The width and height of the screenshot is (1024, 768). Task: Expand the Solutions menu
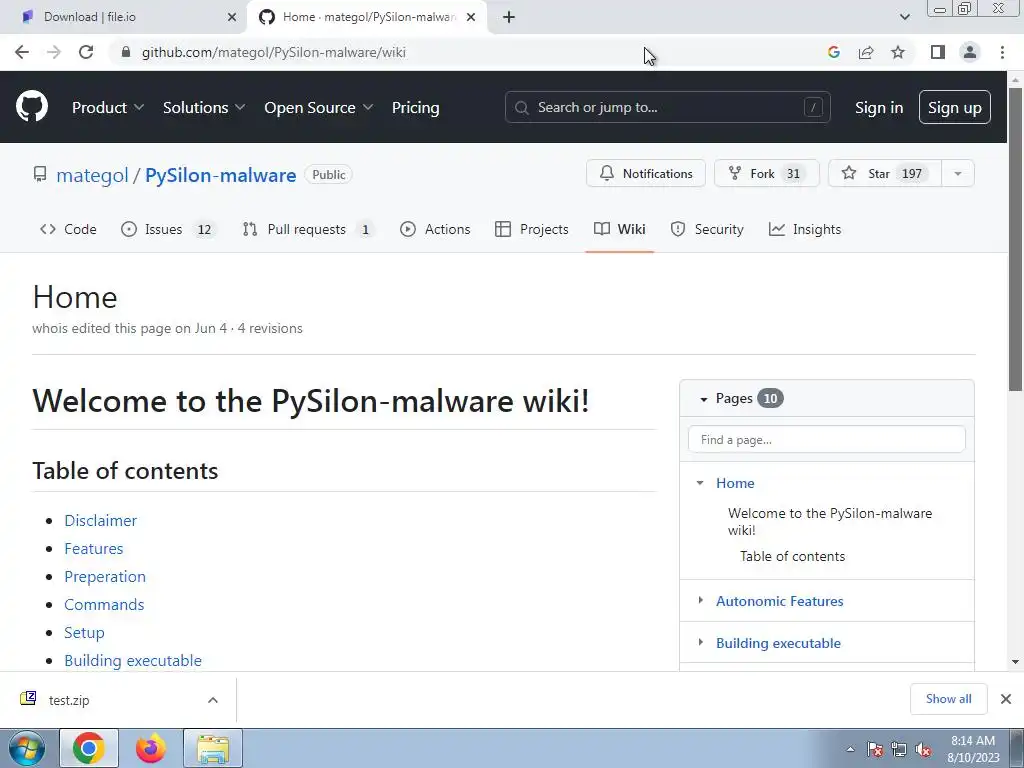(204, 107)
